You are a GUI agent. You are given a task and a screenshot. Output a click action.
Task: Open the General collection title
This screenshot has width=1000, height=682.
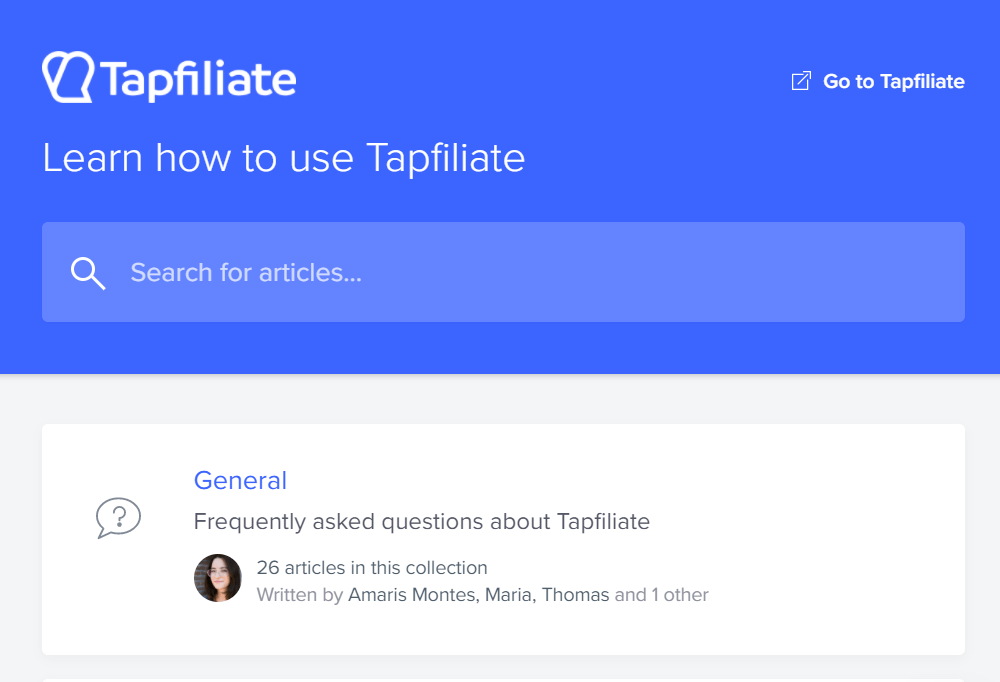(x=240, y=480)
